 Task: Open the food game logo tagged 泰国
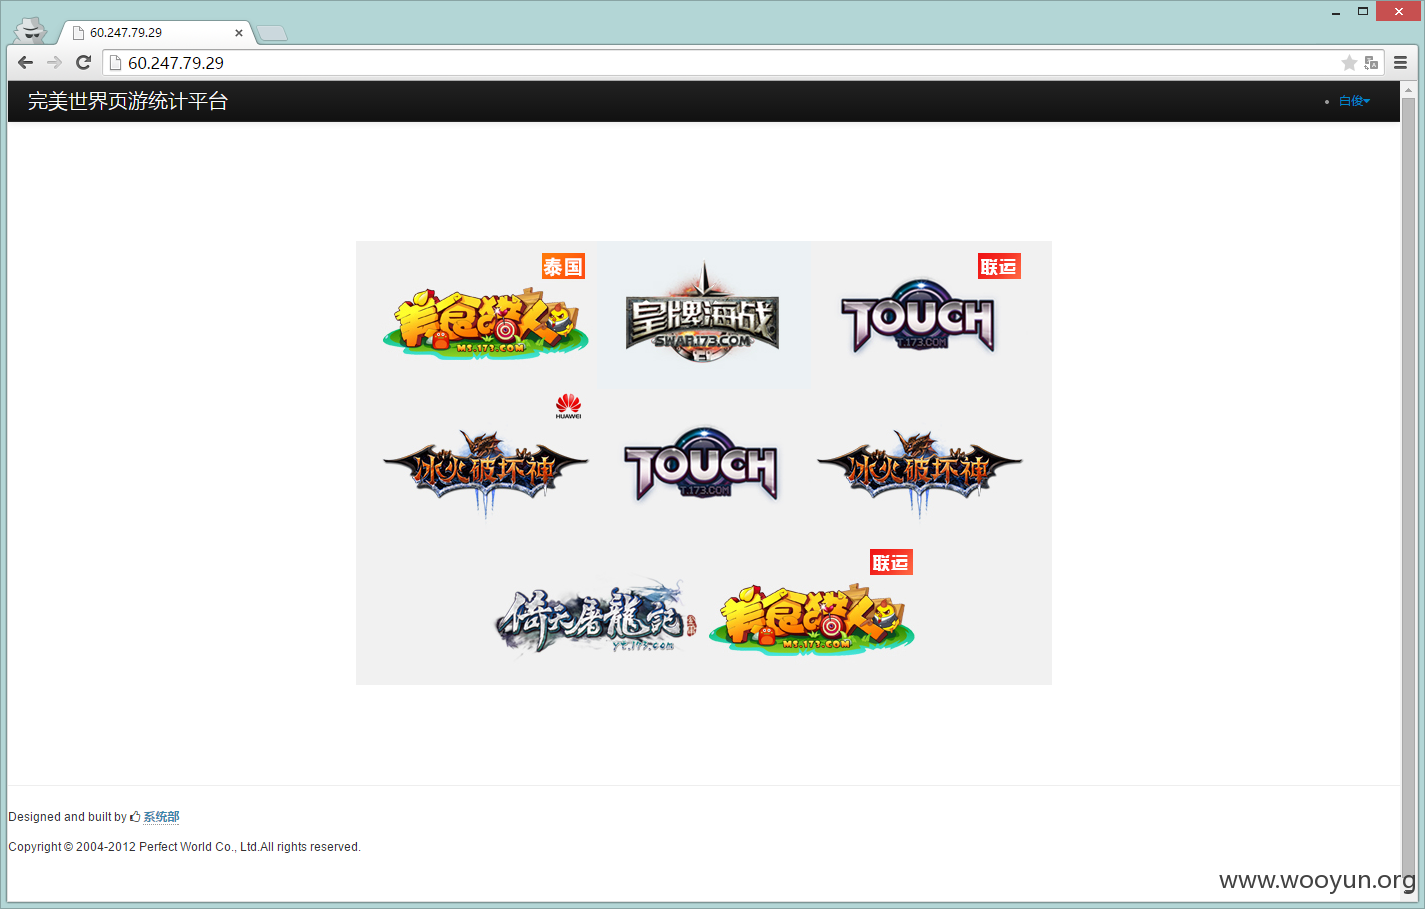(485, 323)
